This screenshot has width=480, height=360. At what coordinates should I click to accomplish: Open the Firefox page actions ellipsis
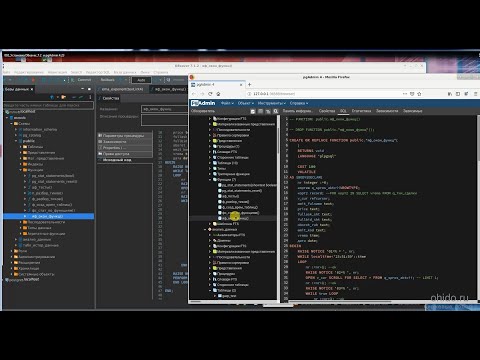pos(405,94)
